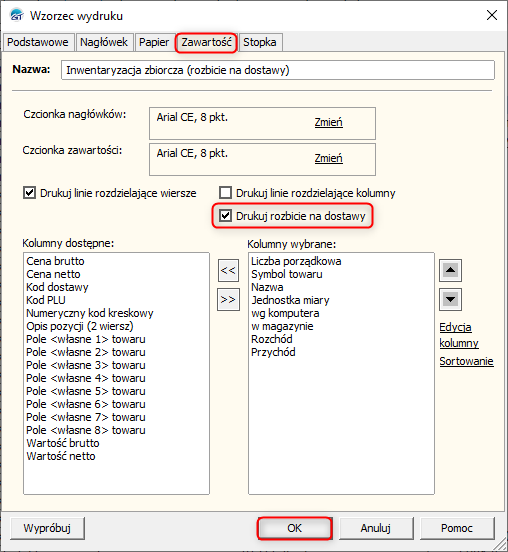The image size is (508, 552).
Task: Open the Zawartość tab
Action: point(206,42)
